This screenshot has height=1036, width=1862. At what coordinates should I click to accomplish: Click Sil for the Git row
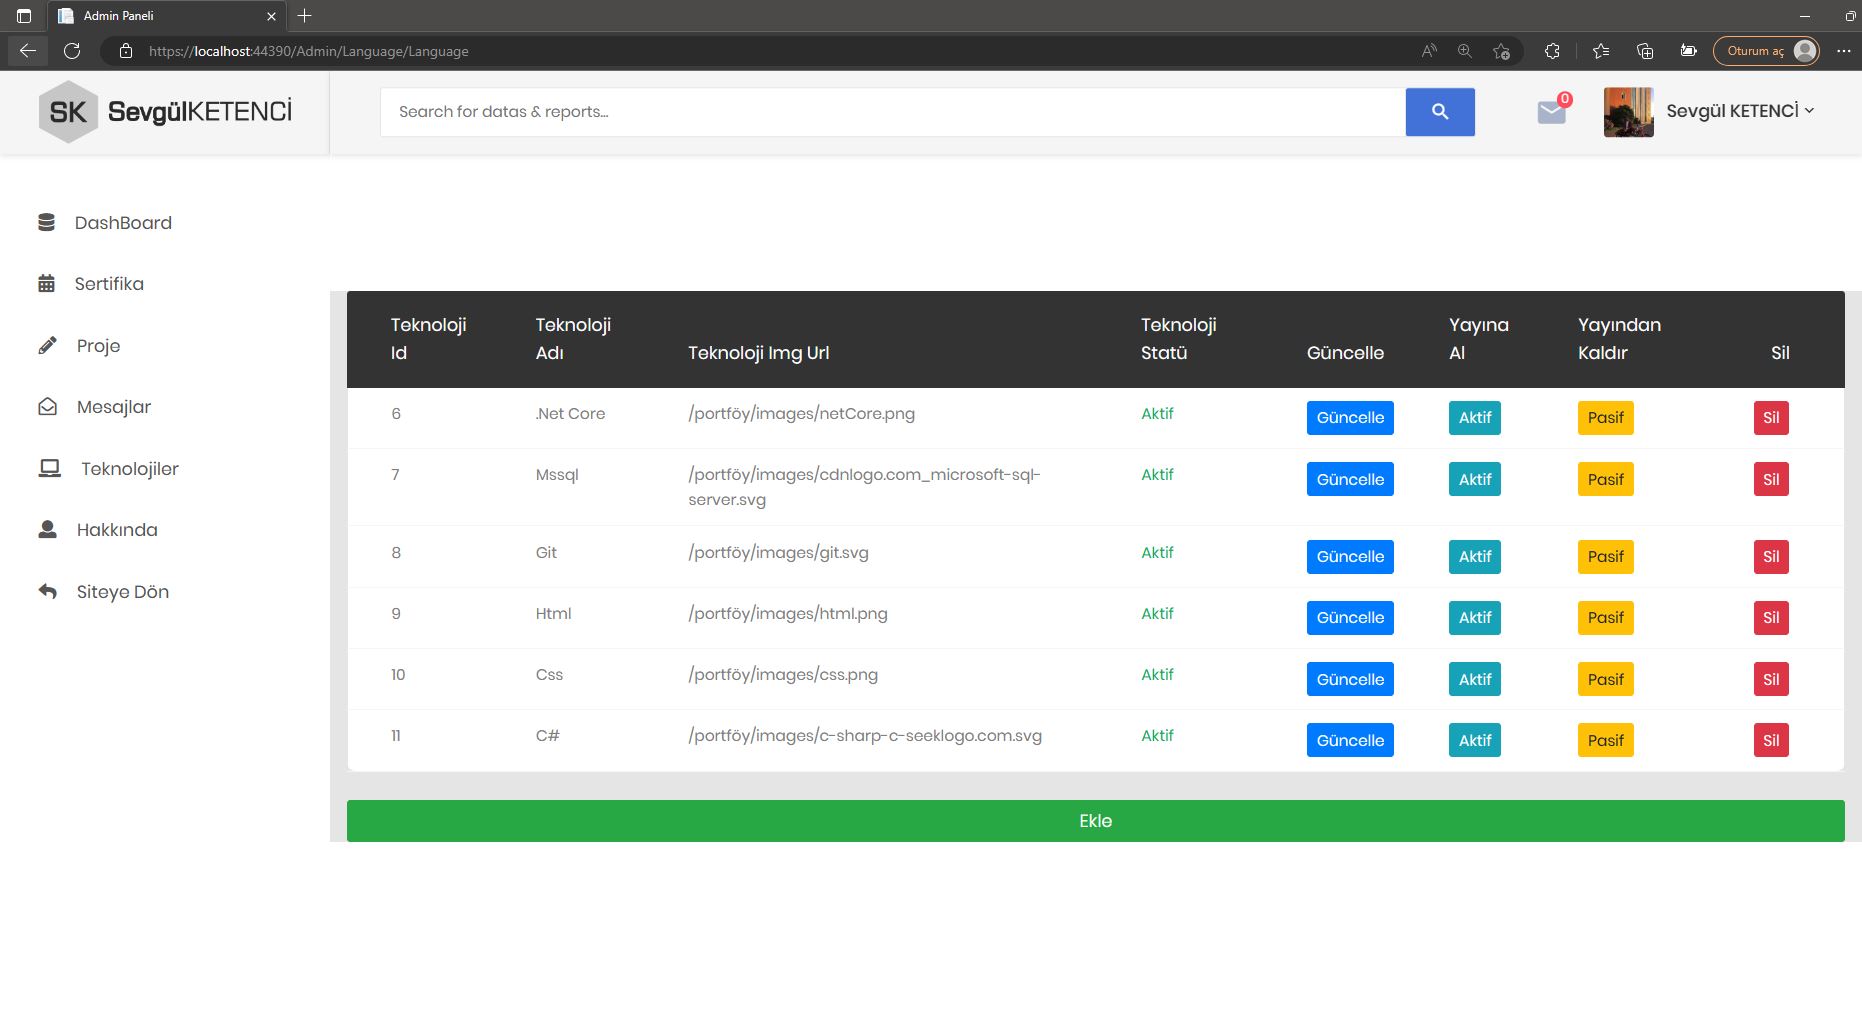(x=1771, y=557)
